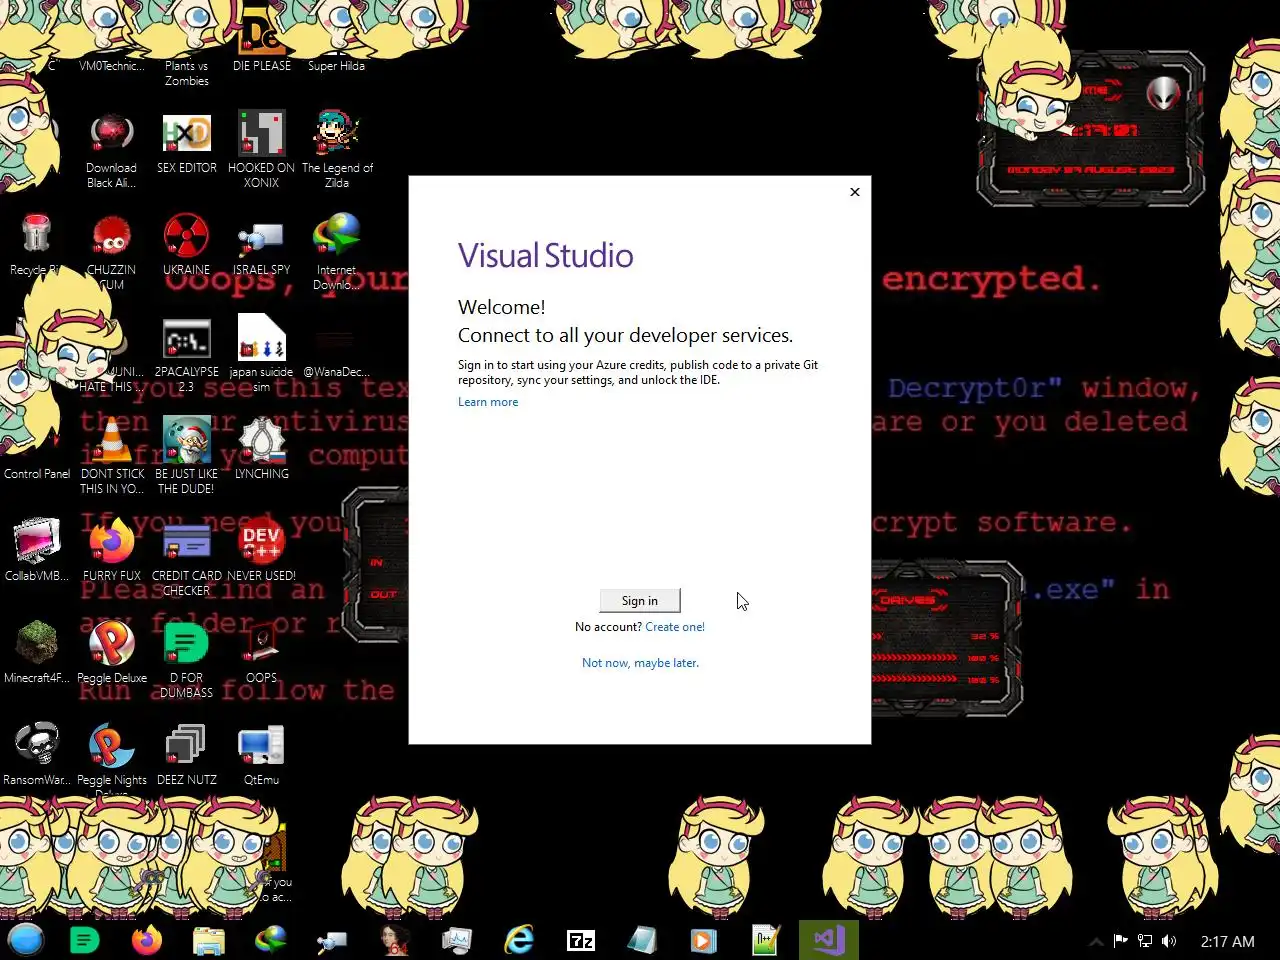
Task: Open the Create one! account link
Action: point(675,627)
